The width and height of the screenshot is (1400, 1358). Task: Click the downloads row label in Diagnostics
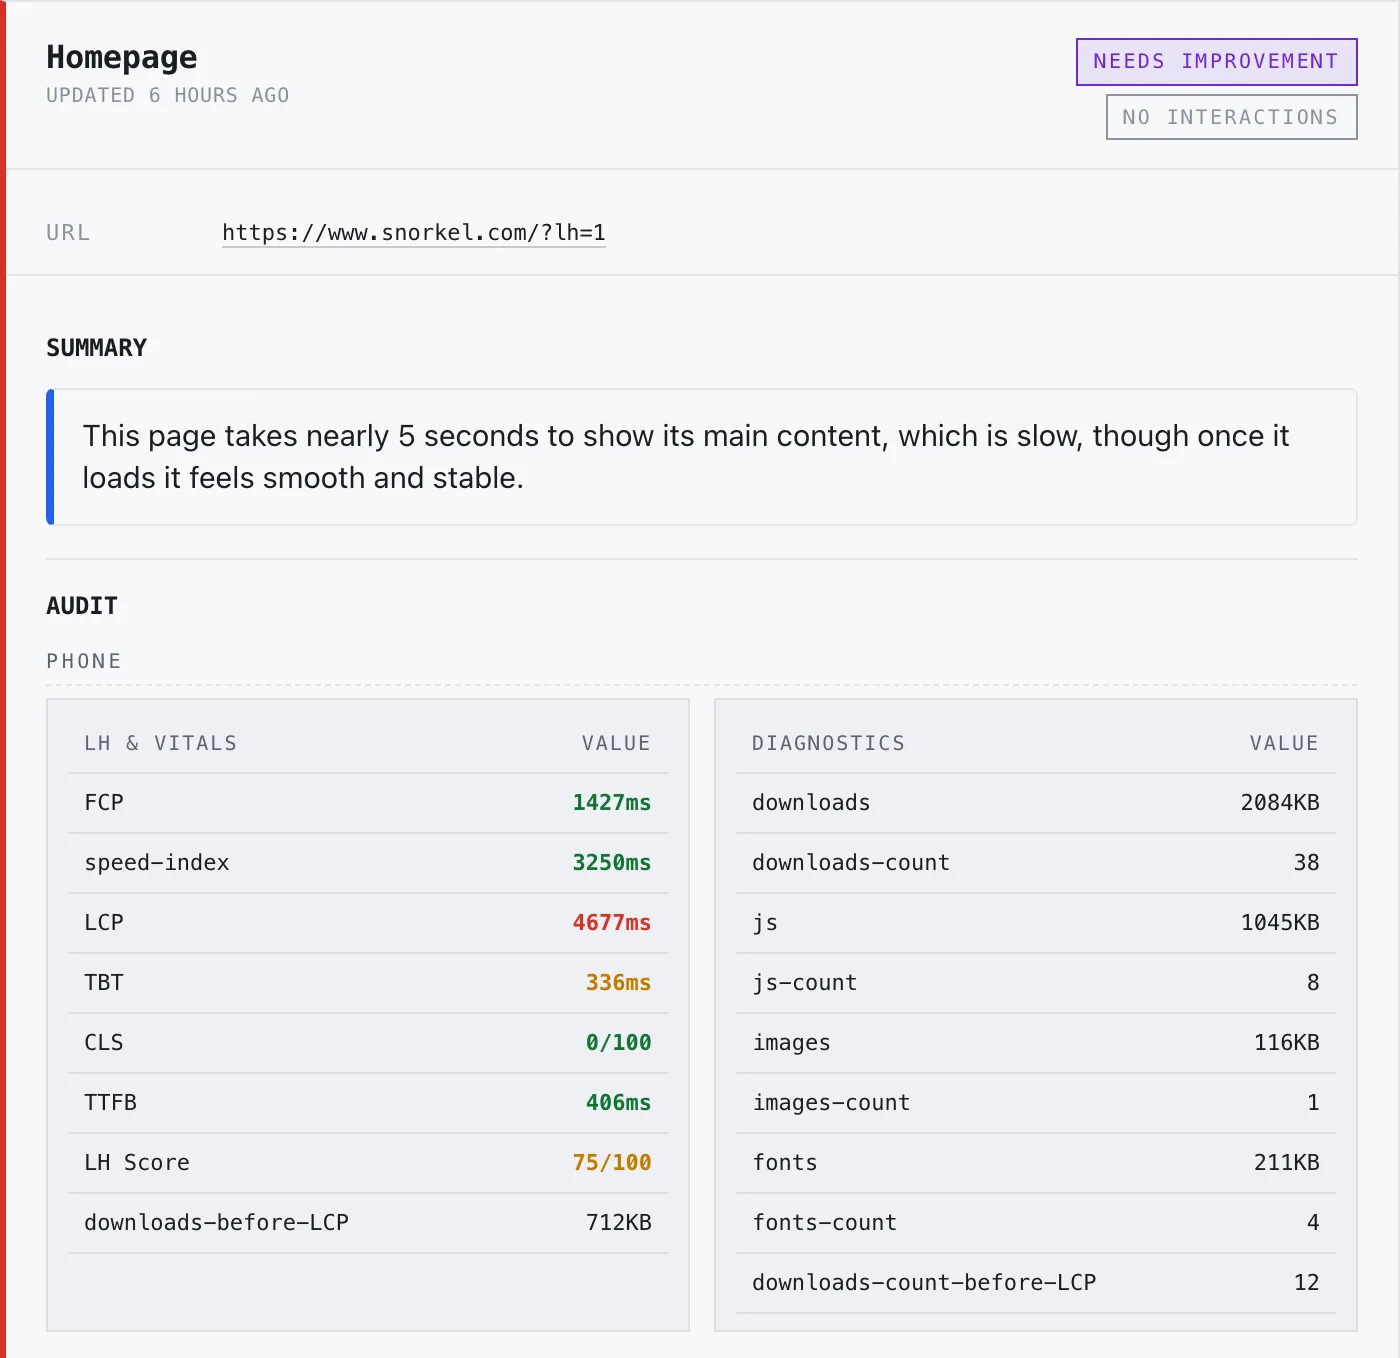[811, 803]
